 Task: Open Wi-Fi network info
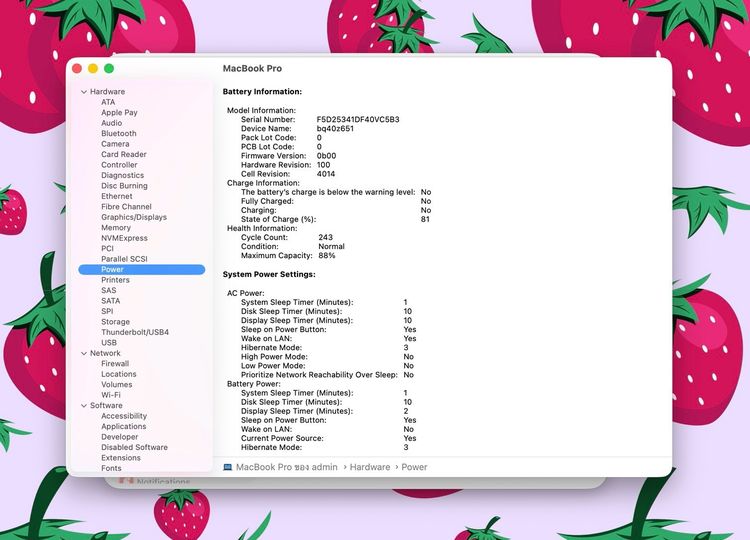click(x=111, y=396)
